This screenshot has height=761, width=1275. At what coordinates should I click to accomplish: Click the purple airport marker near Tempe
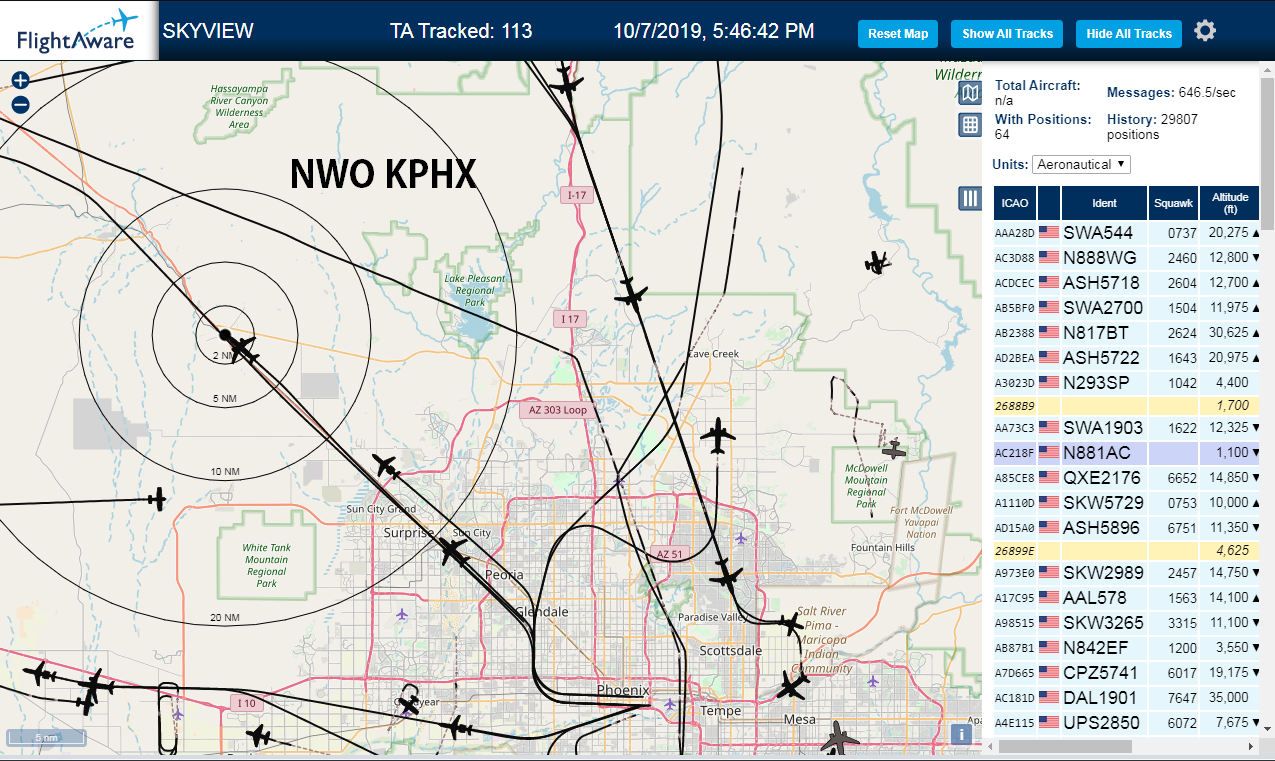click(670, 704)
